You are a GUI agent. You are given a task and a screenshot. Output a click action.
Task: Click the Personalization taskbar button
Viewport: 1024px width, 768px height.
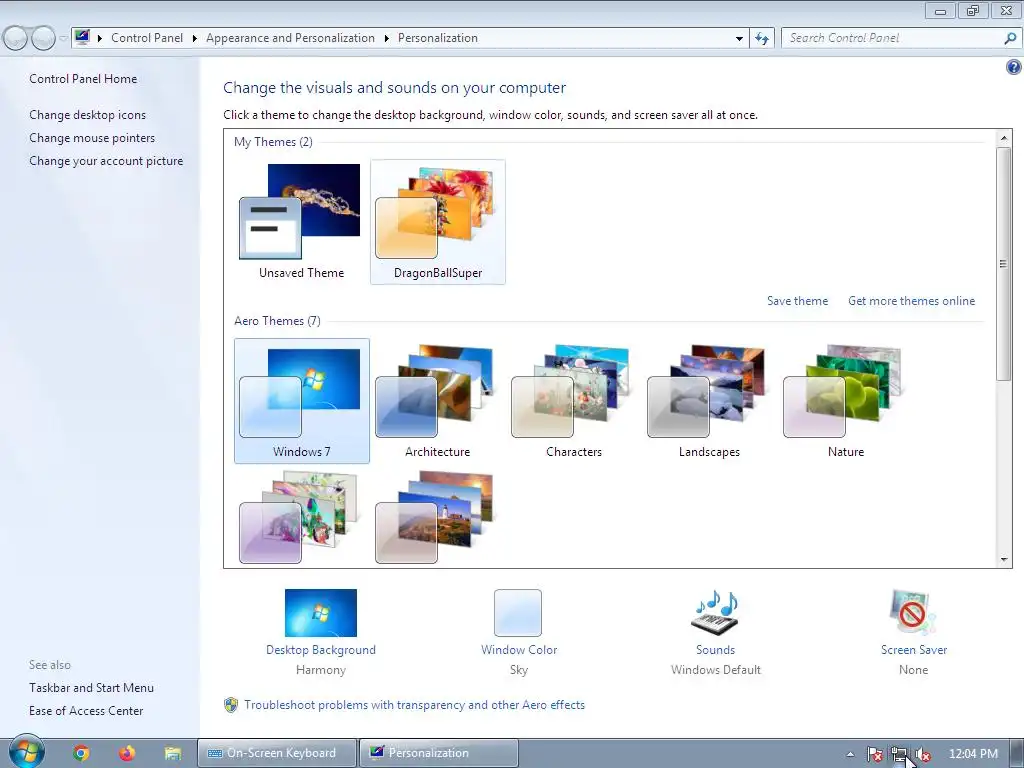(x=439, y=753)
